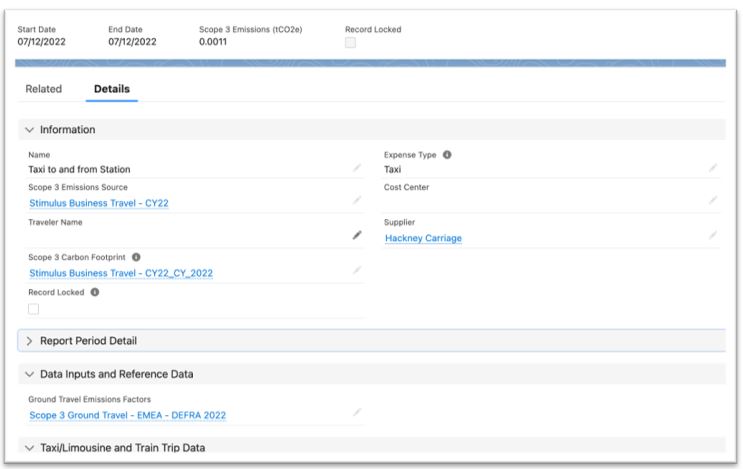Viewport: 743px width, 469px height.
Task: Toggle Record Locked checkbox in Information section
Action: 34,309
